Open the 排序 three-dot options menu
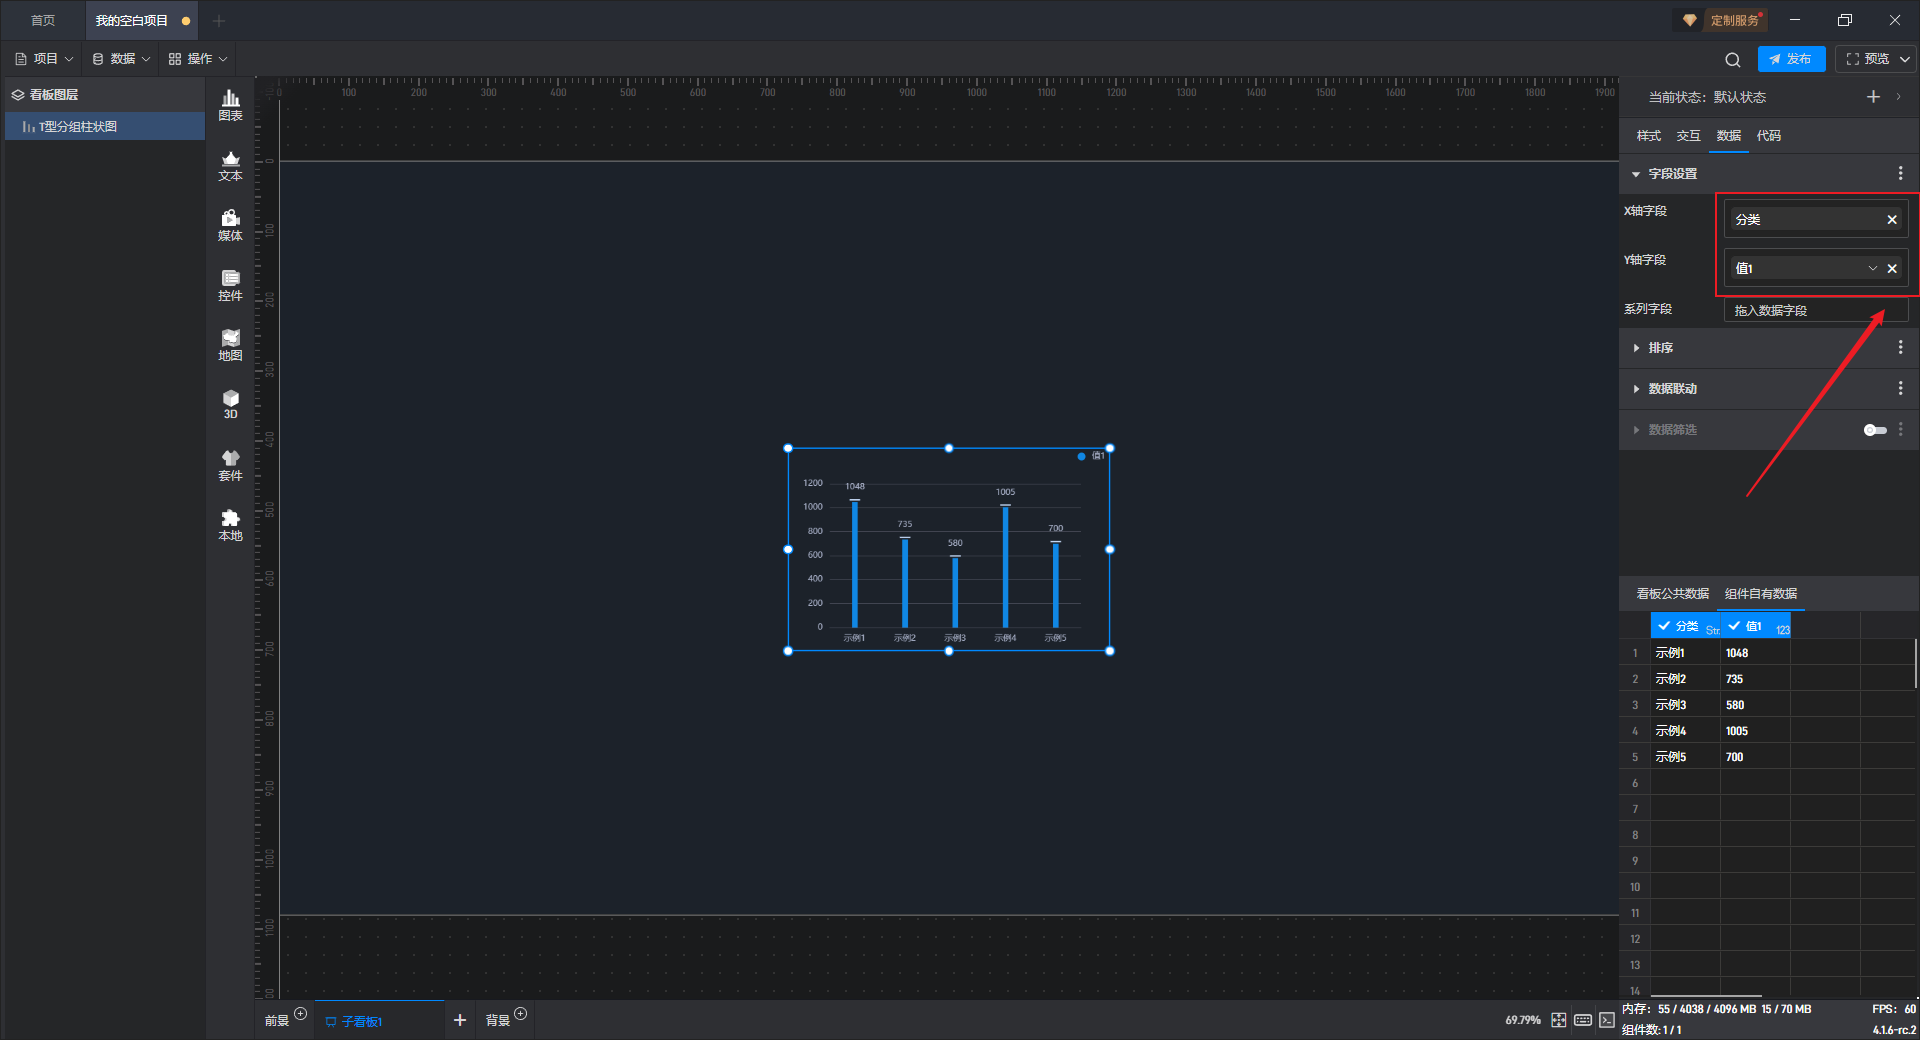The height and width of the screenshot is (1040, 1920). point(1901,348)
